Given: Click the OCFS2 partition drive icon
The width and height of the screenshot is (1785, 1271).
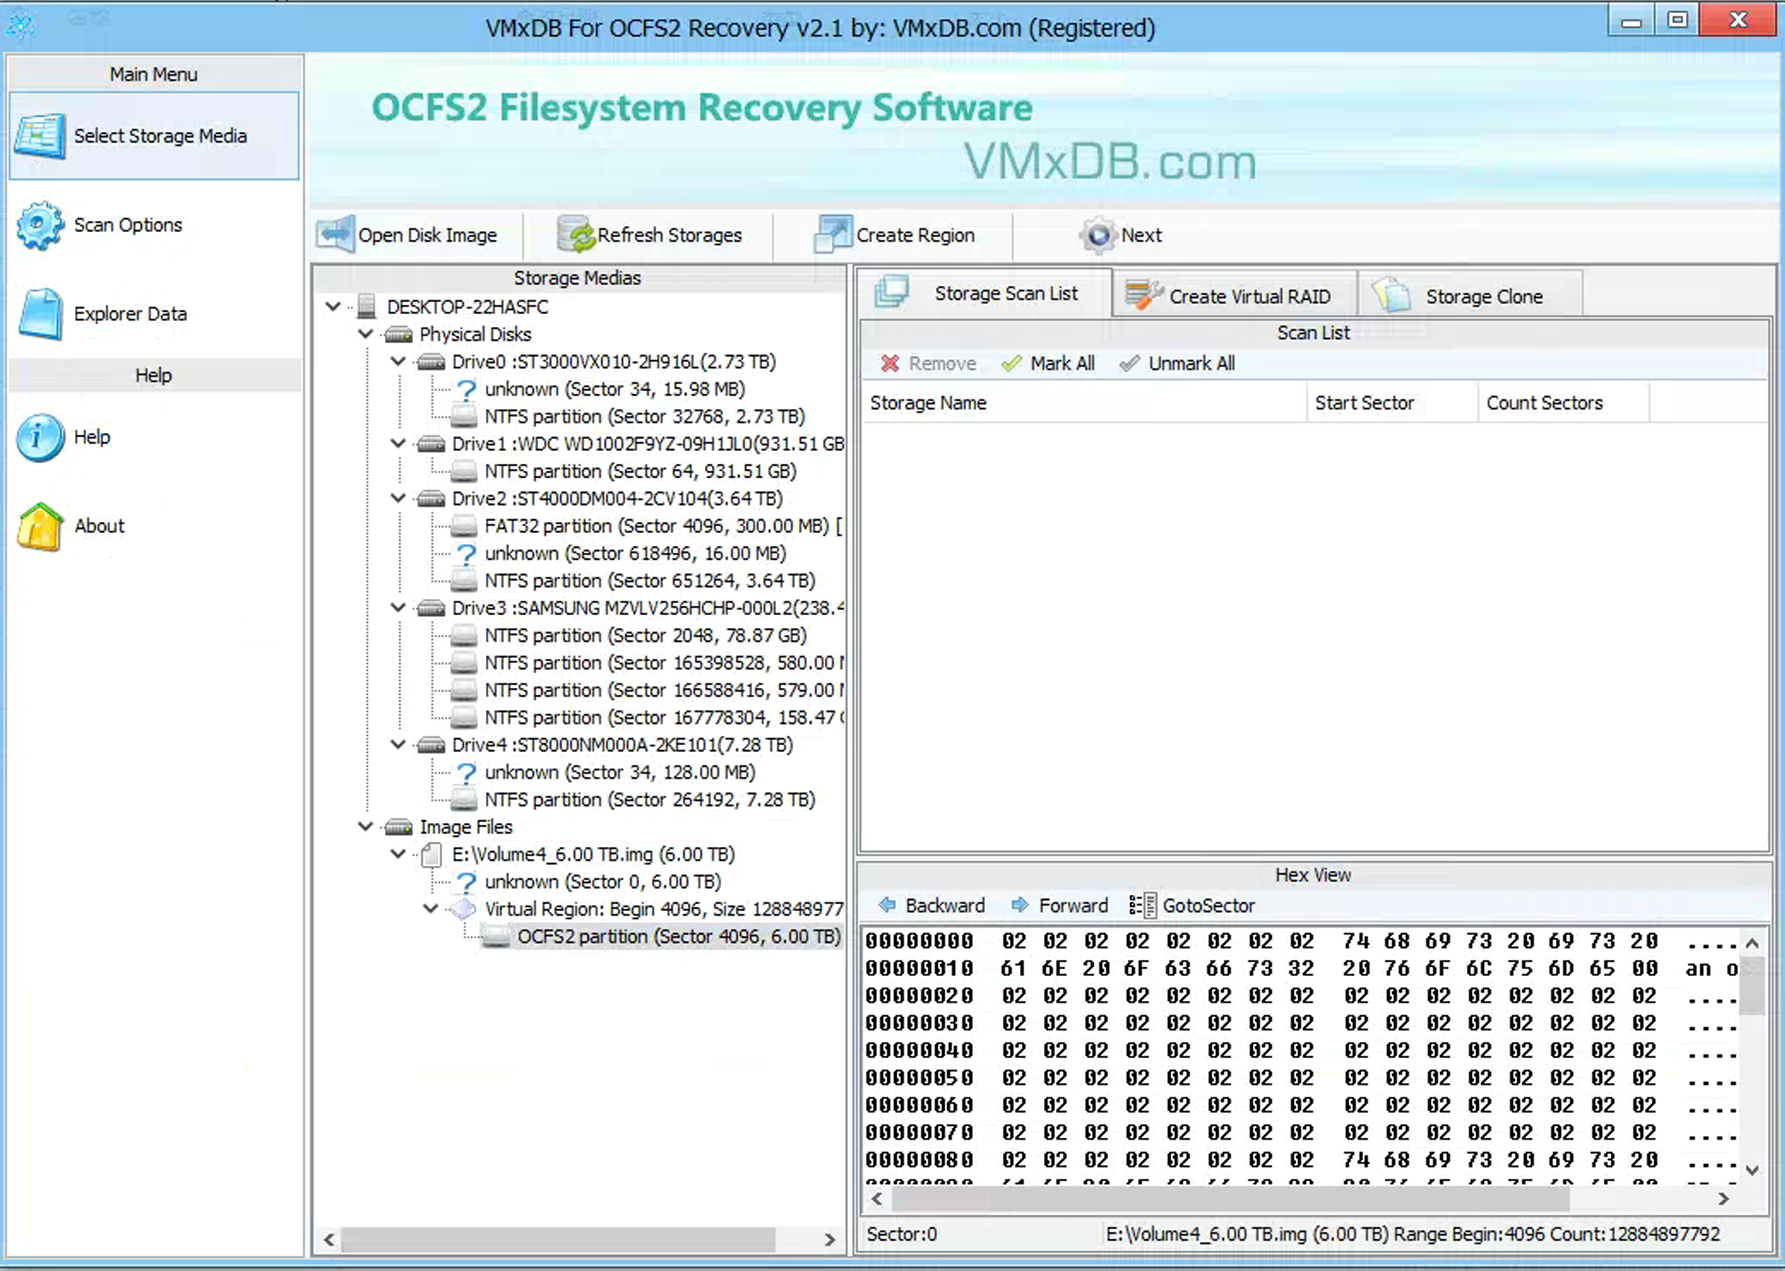Looking at the screenshot, I should coord(496,937).
